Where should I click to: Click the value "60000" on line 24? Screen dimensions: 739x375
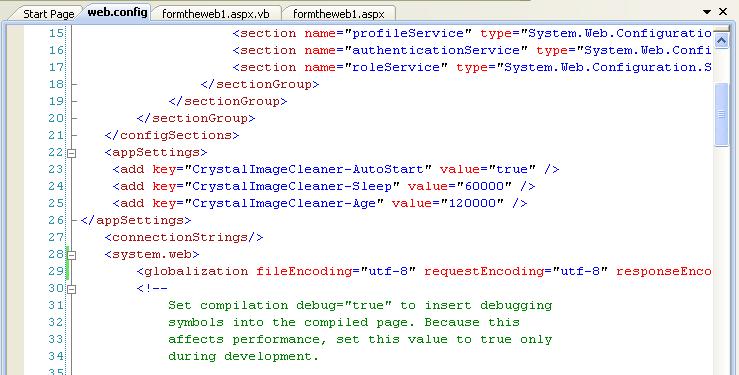click(484, 186)
